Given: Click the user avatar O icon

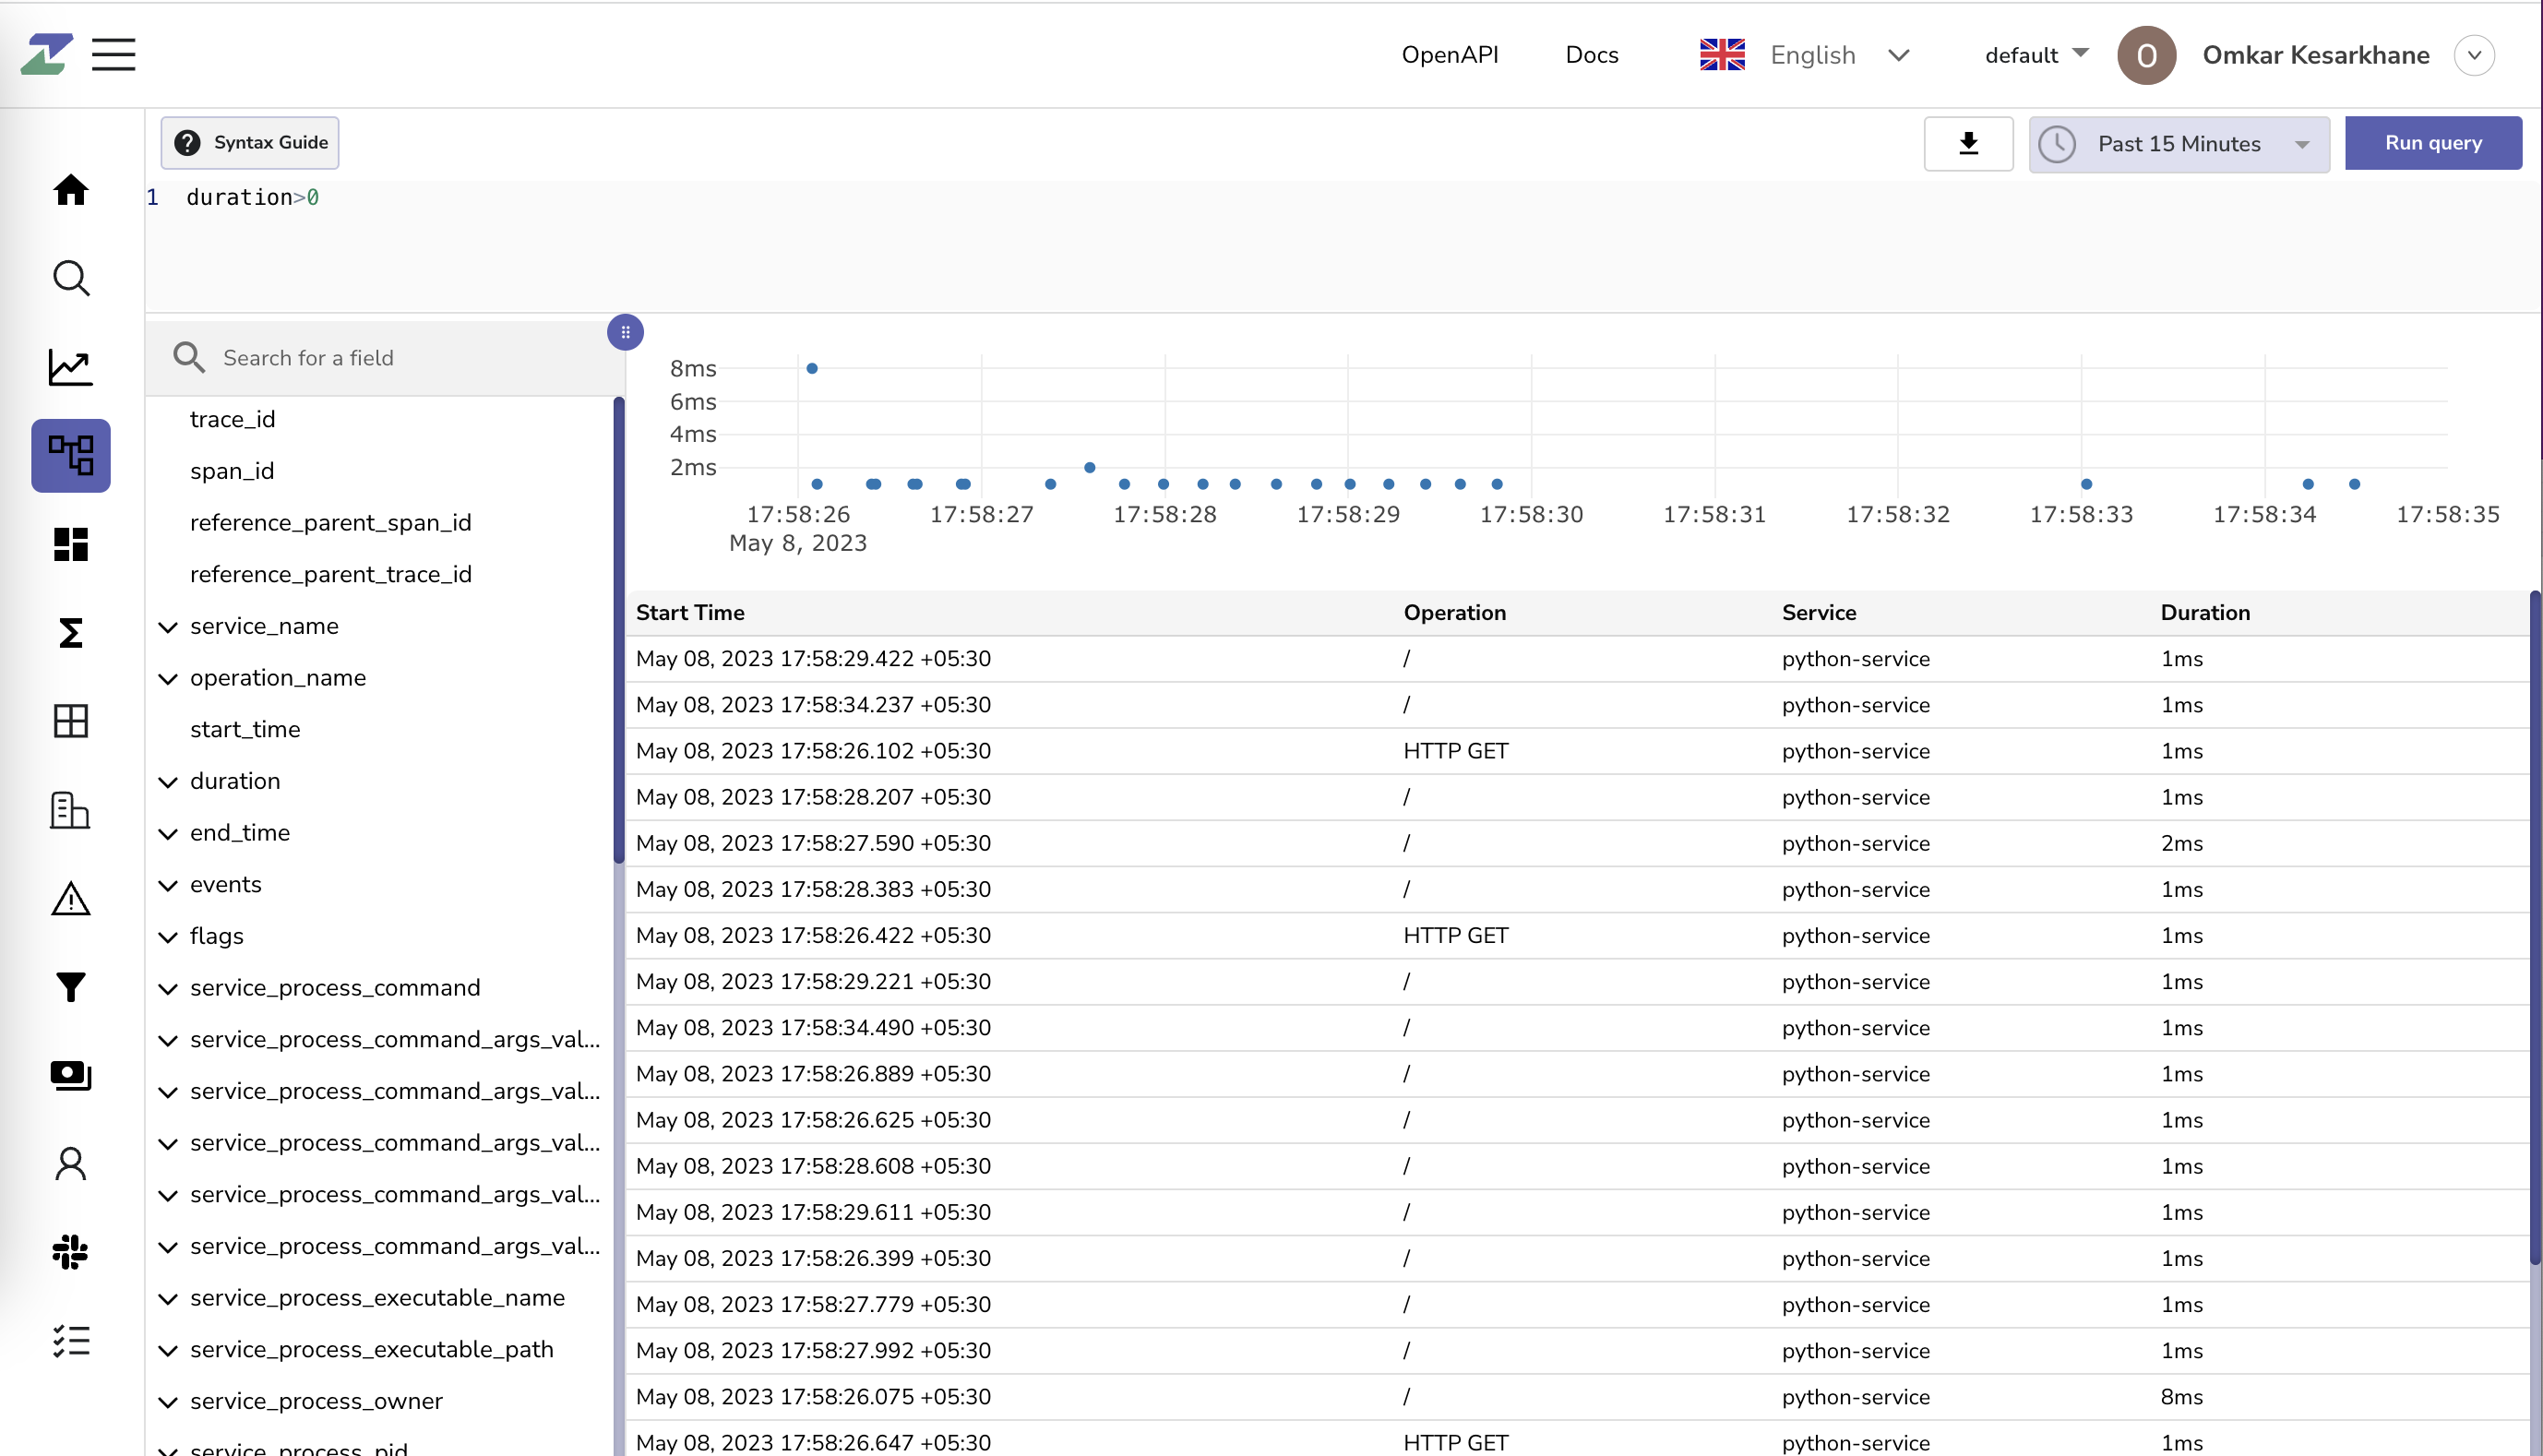Looking at the screenshot, I should (x=2146, y=55).
